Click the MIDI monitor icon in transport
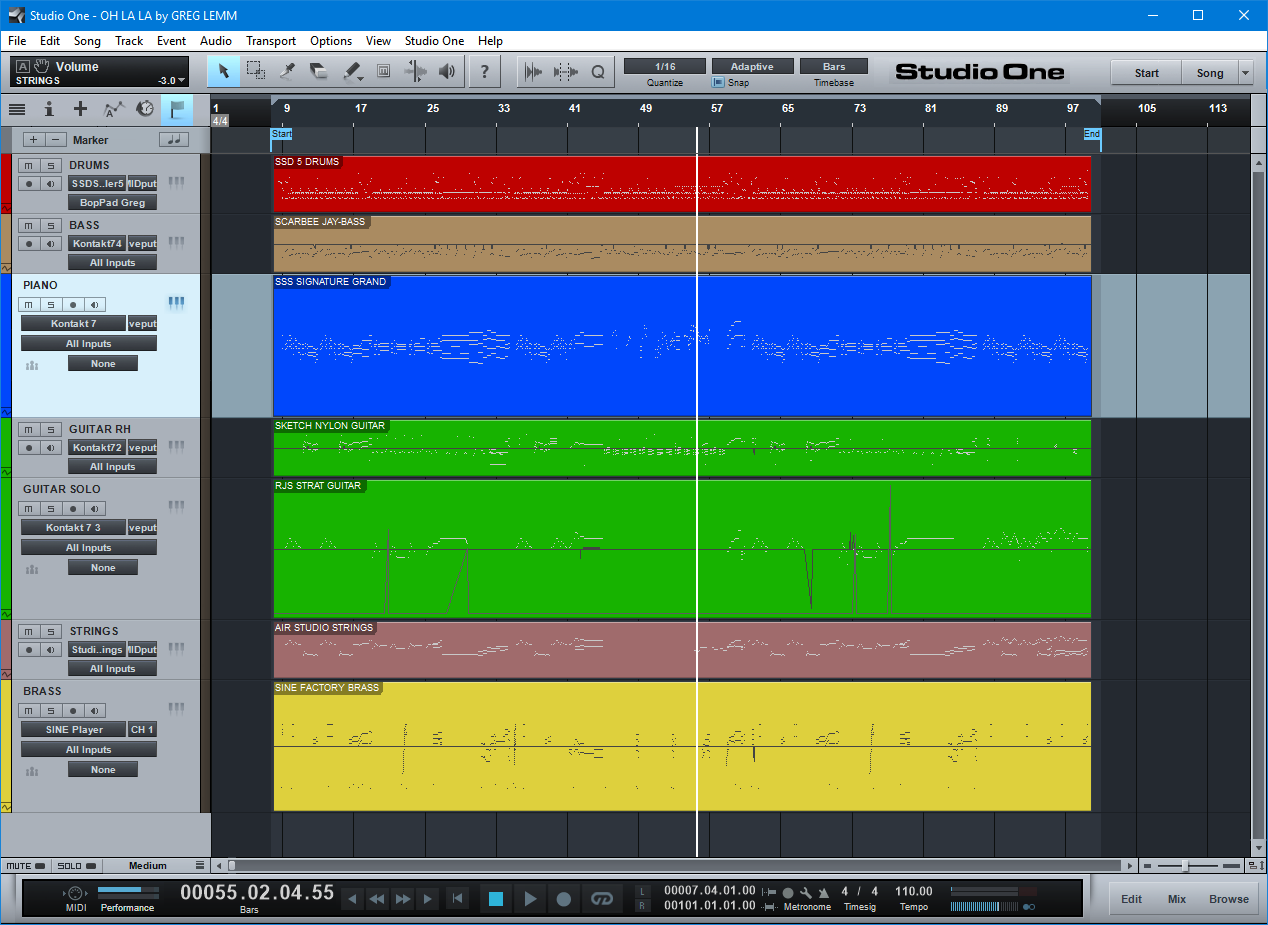 pyautogui.click(x=75, y=892)
